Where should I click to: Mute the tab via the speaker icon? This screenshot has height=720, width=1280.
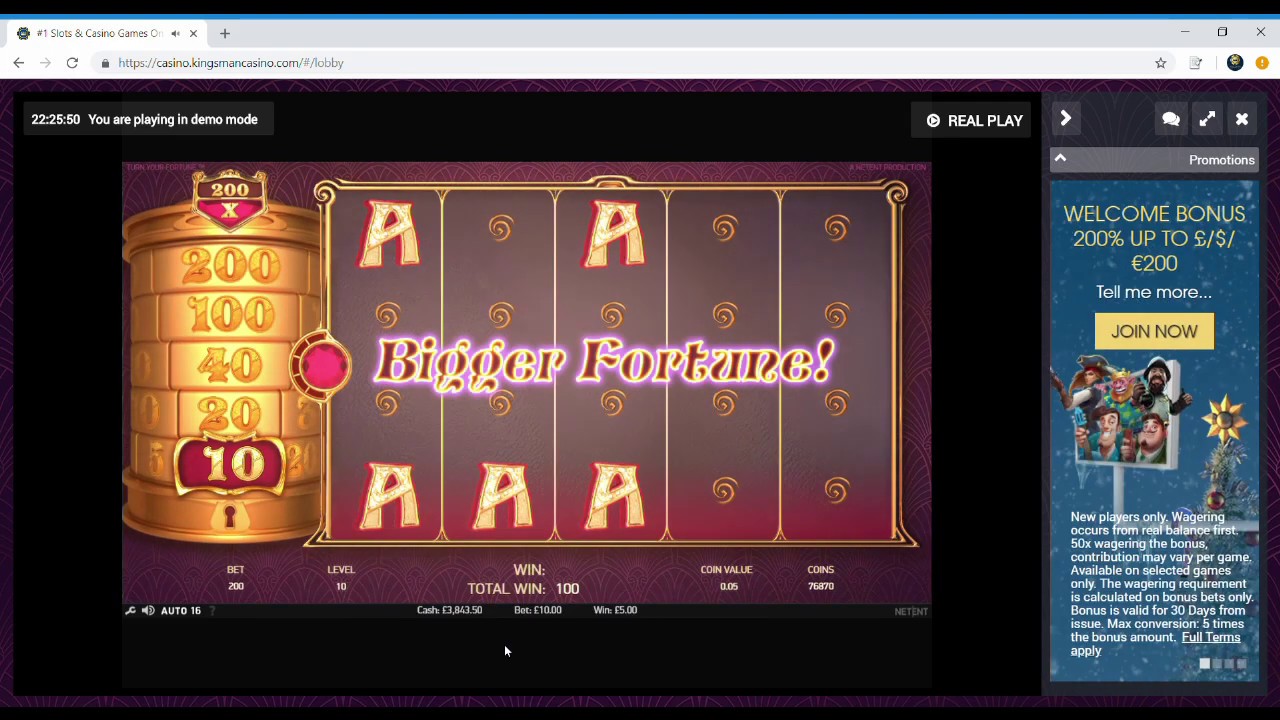[175, 33]
